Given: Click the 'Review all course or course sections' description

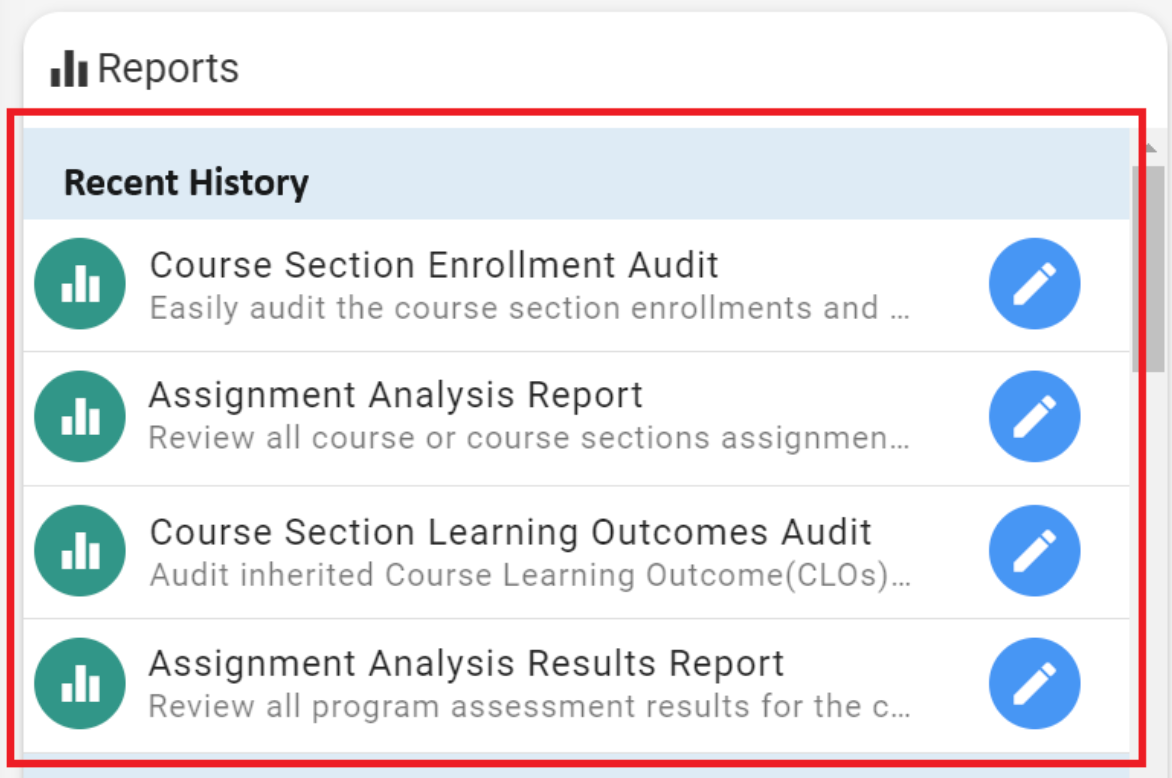Looking at the screenshot, I should (529, 439).
